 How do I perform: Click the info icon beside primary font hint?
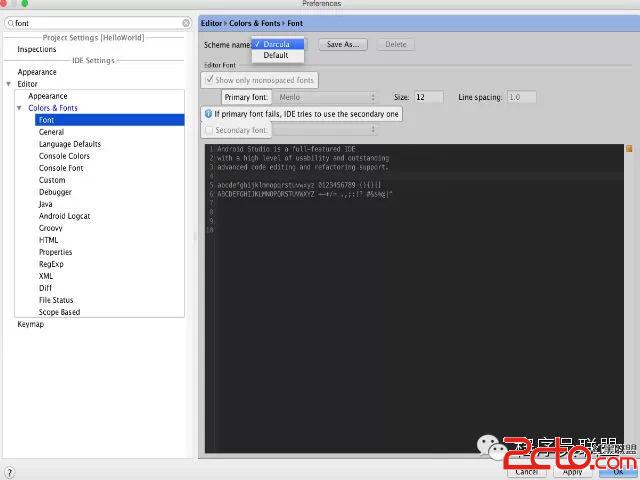pyautogui.click(x=208, y=114)
